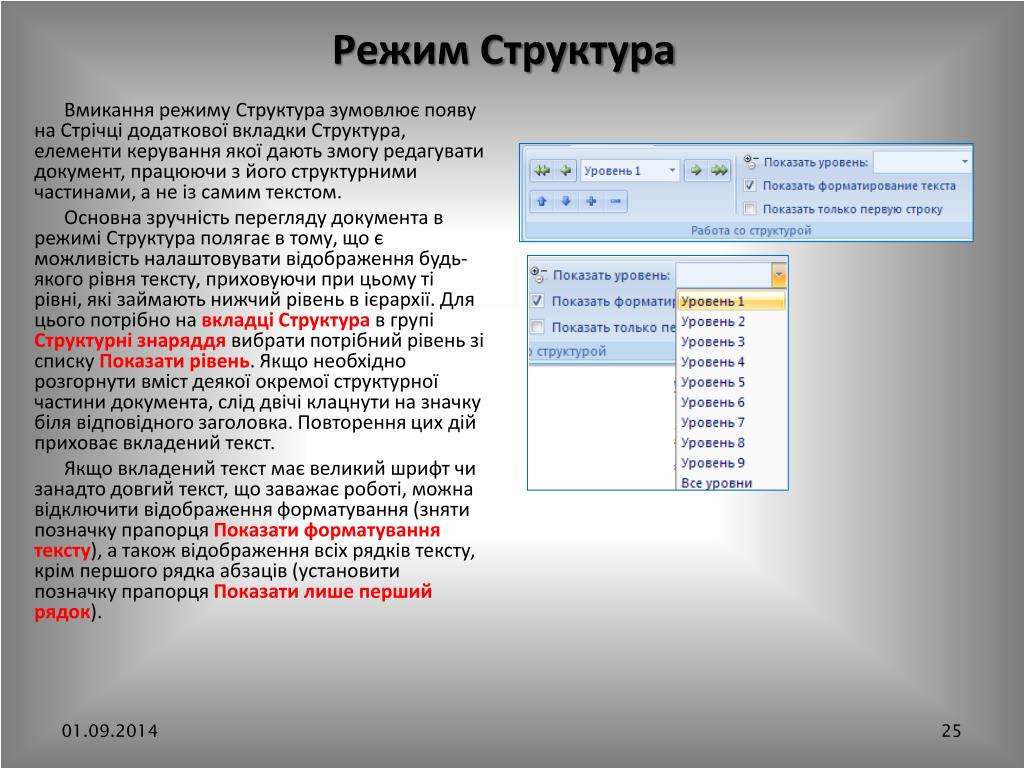Select Уровень 6 in the dropdown list
1024x768 pixels.
731,402
